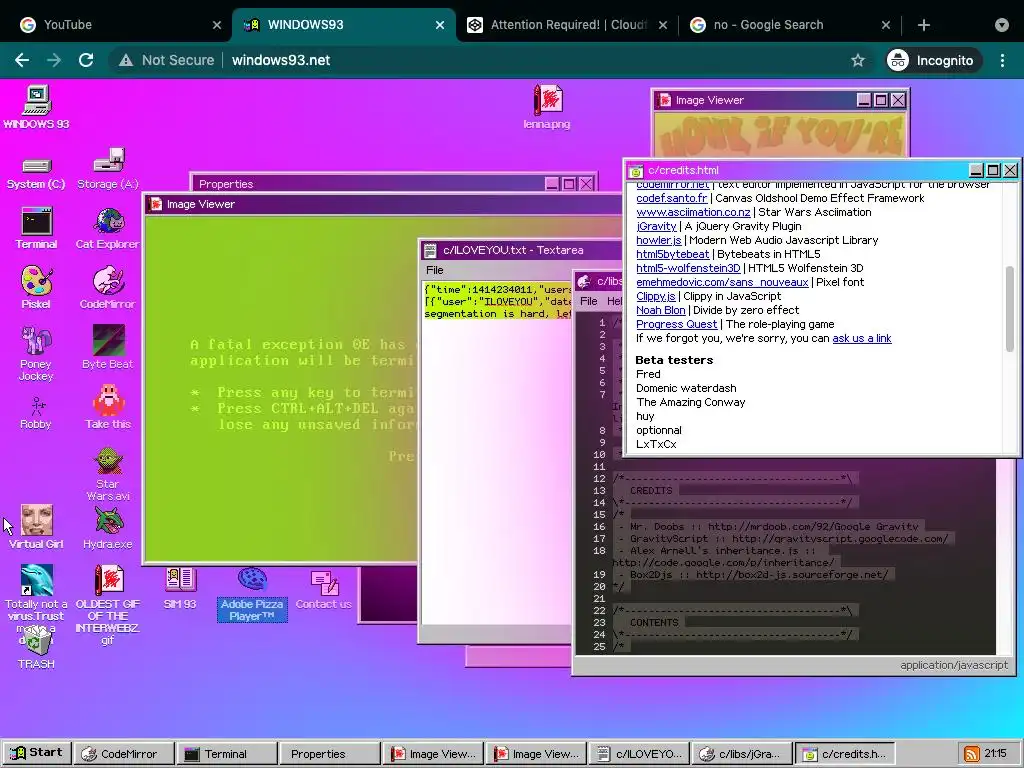Open the File menu in Textarea window
Image resolution: width=1024 pixels, height=768 pixels.
tap(434, 270)
